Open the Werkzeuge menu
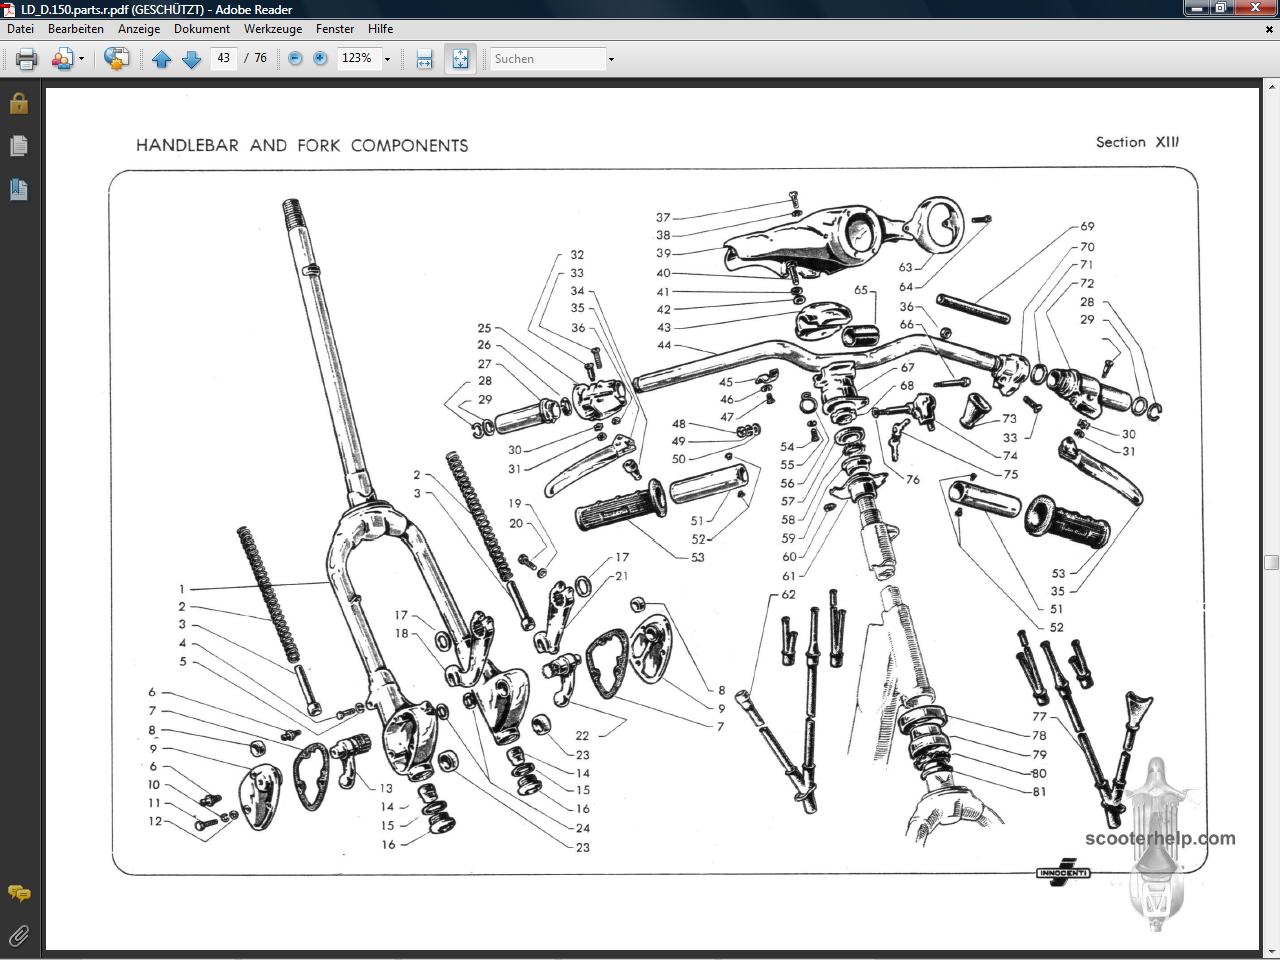Image resolution: width=1280 pixels, height=960 pixels. click(x=272, y=29)
